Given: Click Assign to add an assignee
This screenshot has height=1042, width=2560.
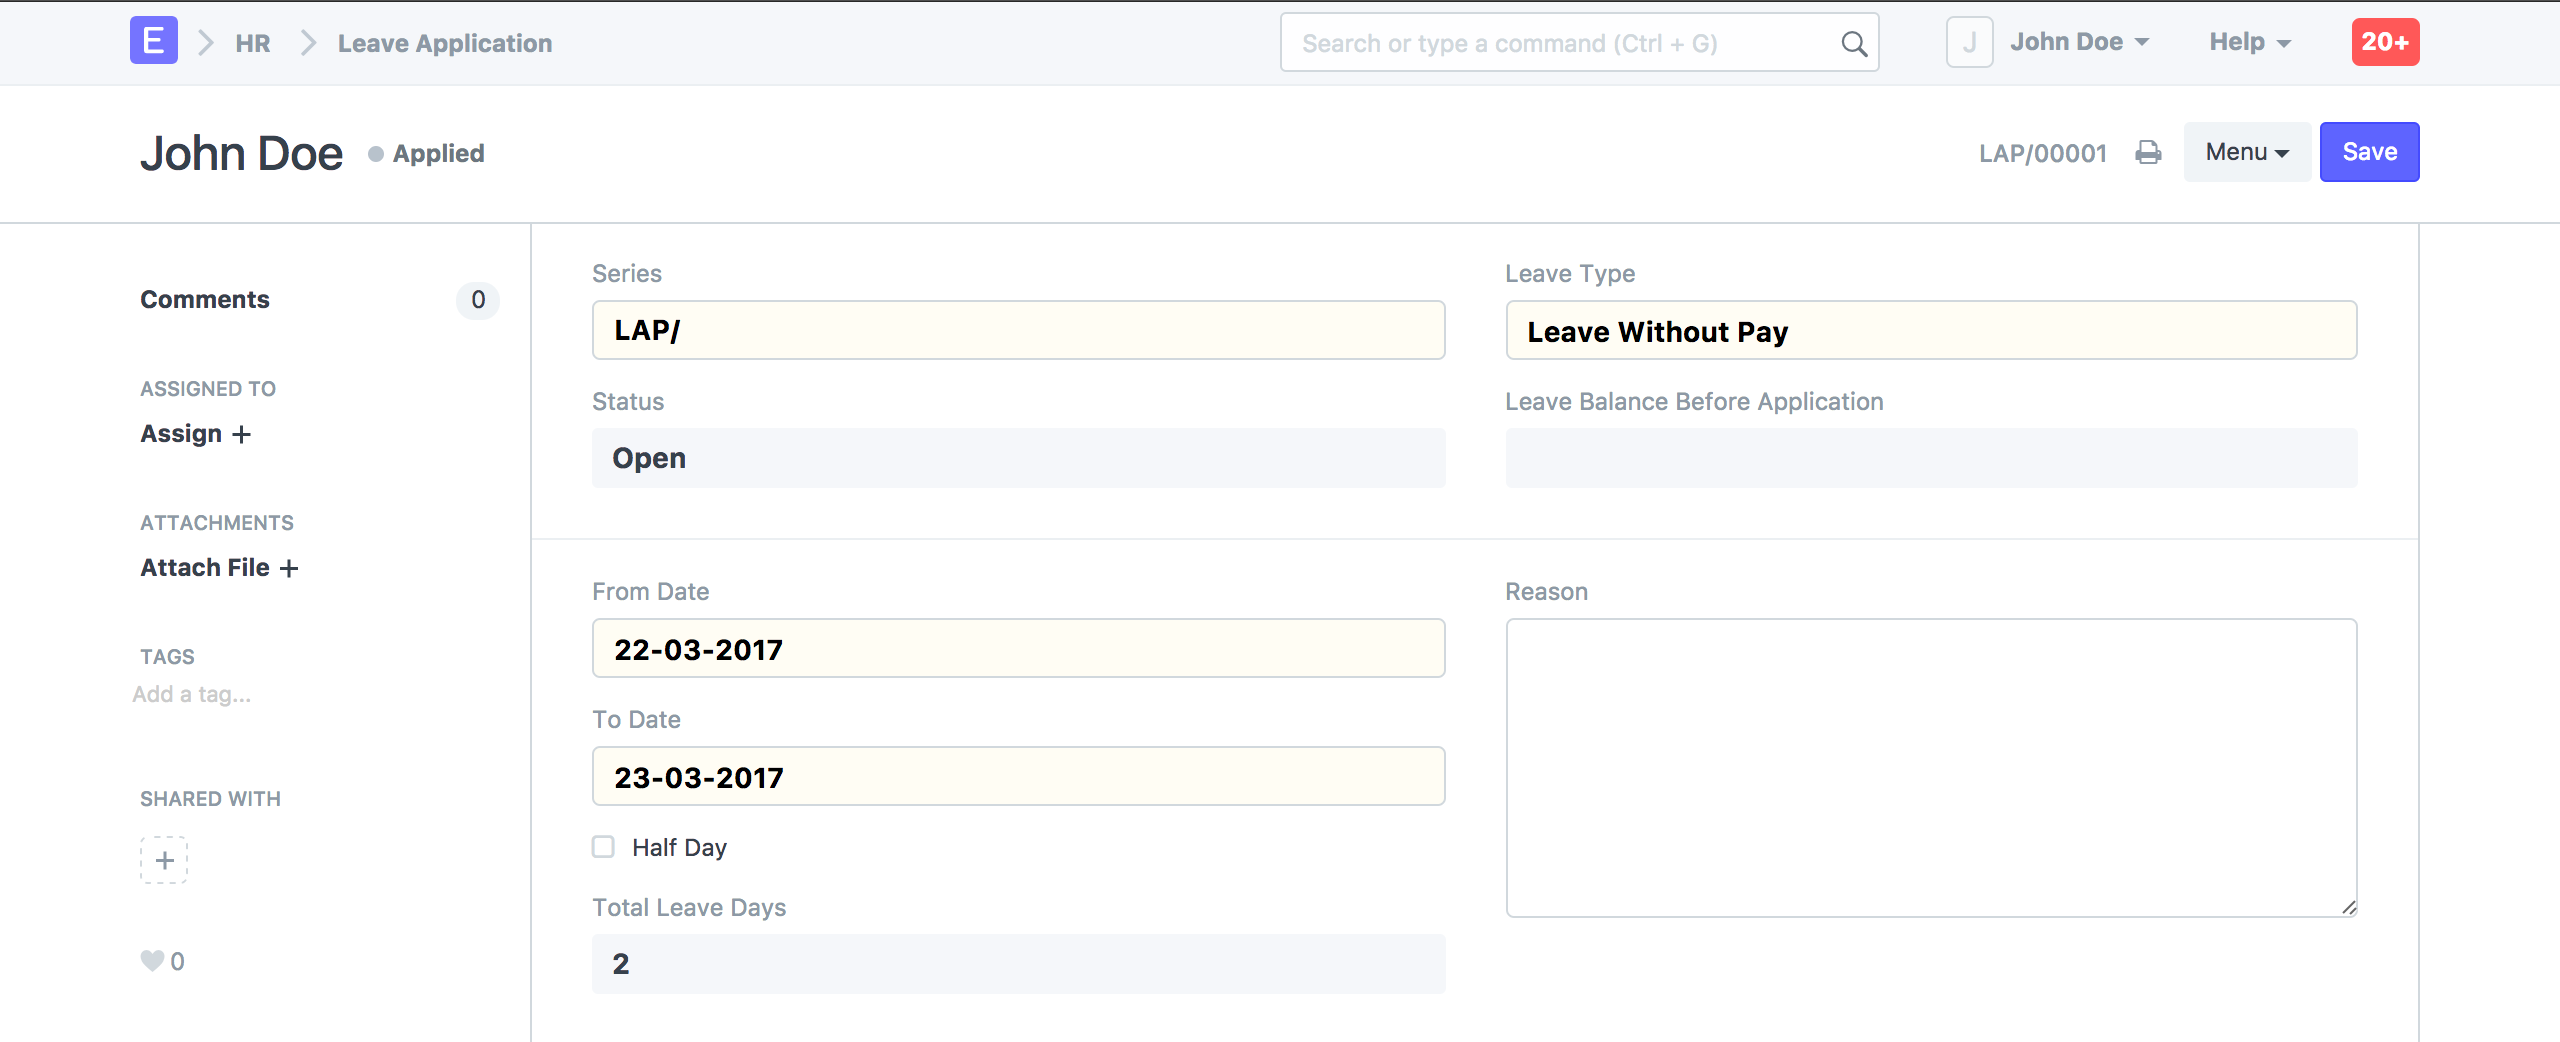Looking at the screenshot, I should [x=195, y=434].
